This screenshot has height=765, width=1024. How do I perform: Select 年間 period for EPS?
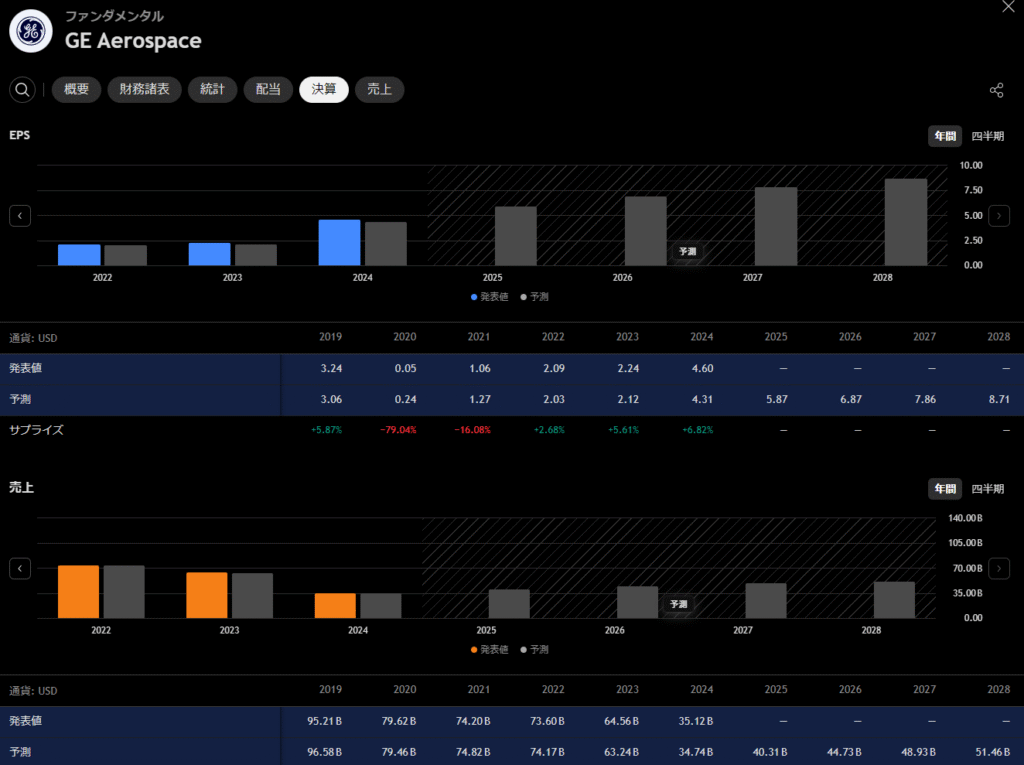tap(945, 136)
